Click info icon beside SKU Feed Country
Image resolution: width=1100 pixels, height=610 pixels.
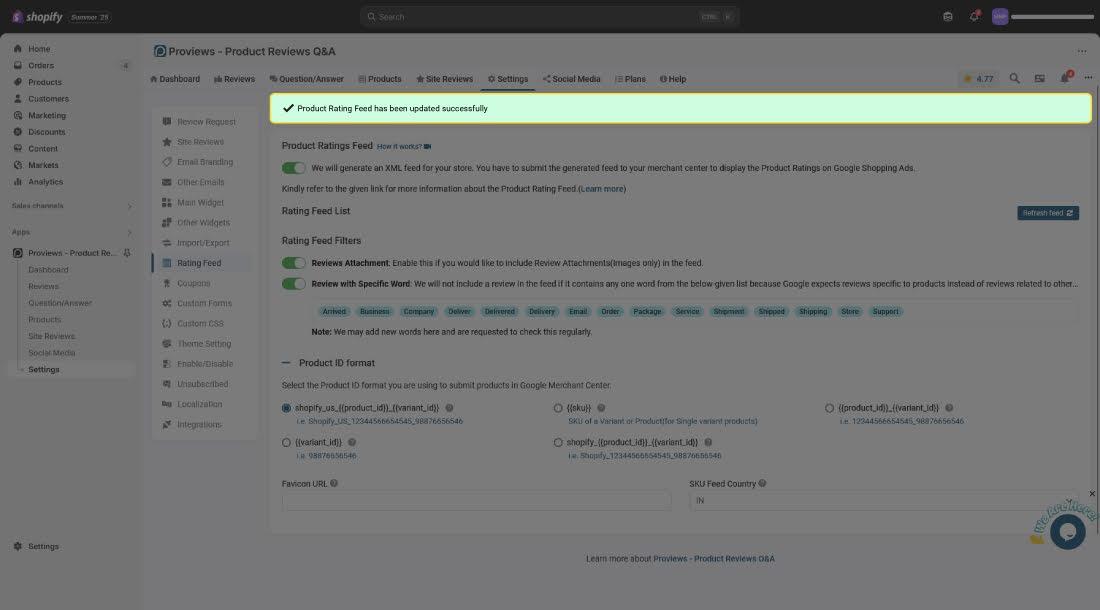click(762, 484)
